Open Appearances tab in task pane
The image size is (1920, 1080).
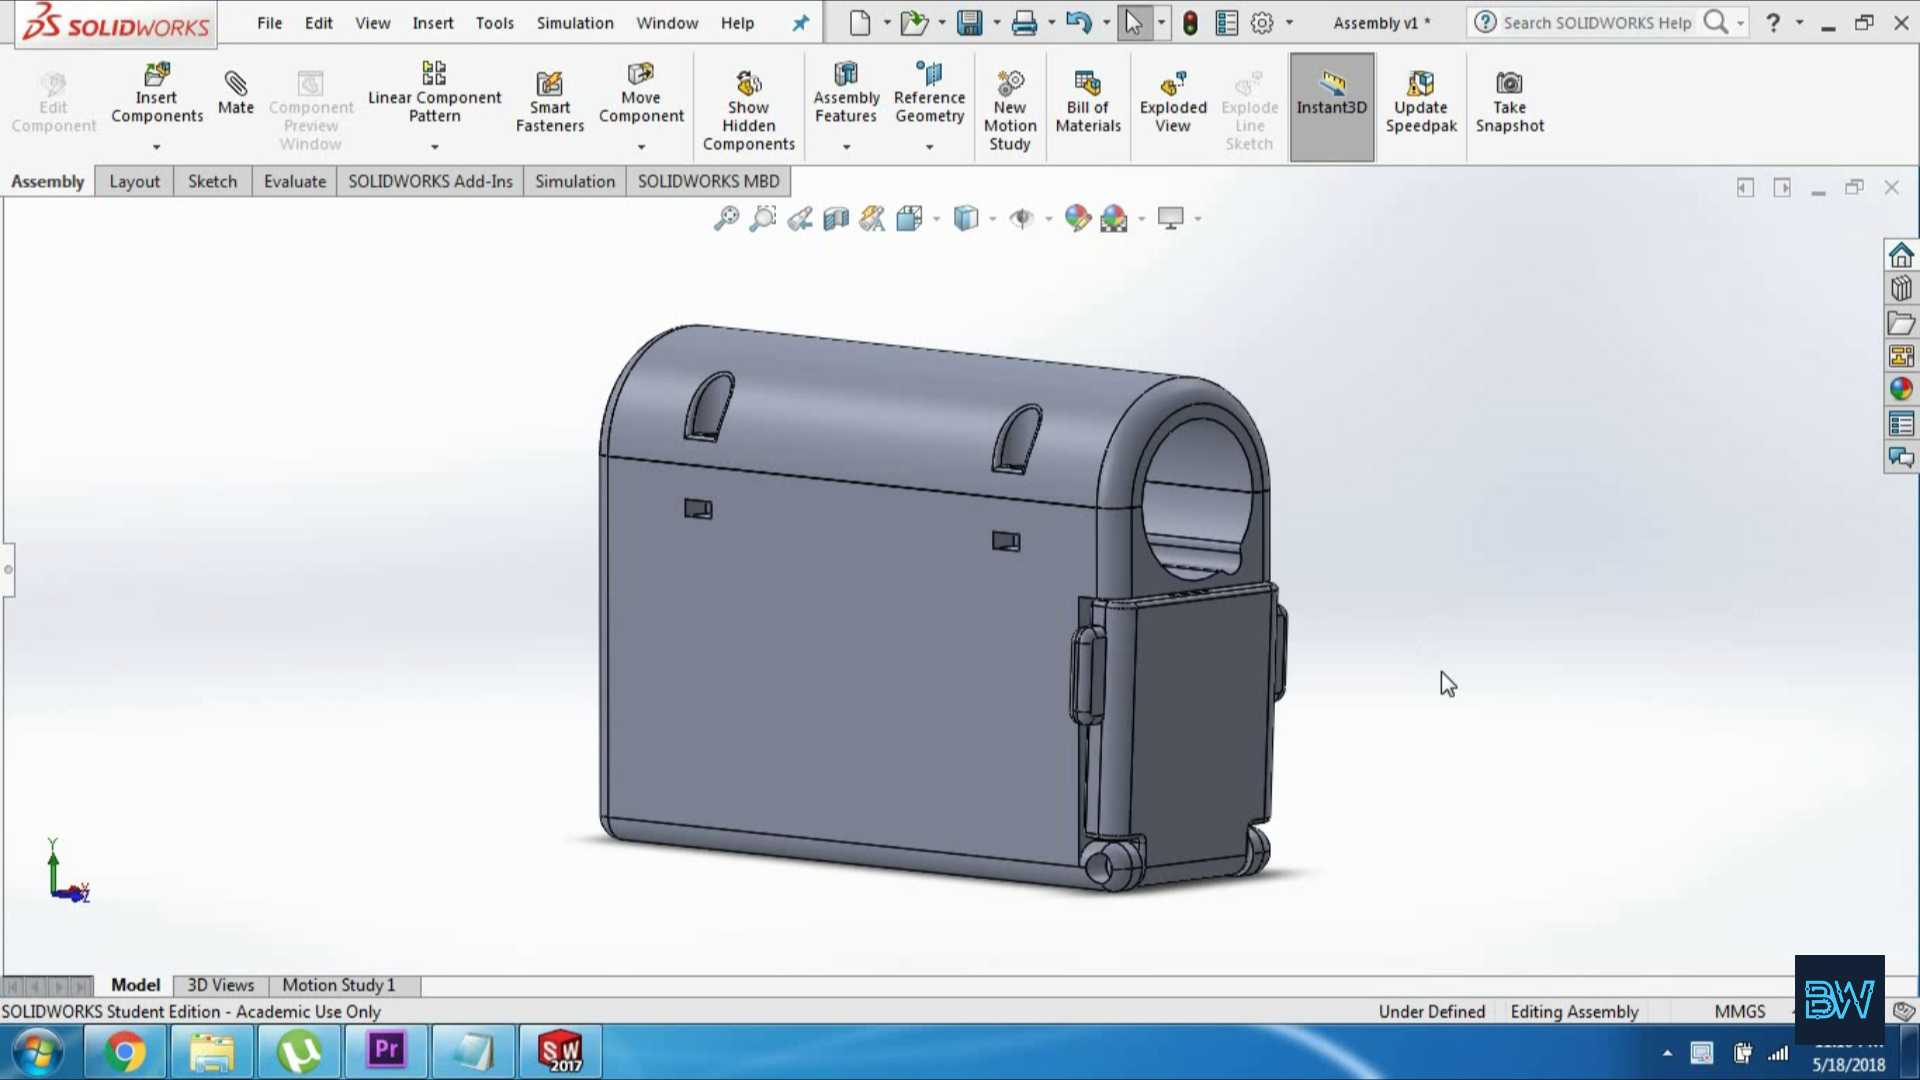pos(1901,389)
